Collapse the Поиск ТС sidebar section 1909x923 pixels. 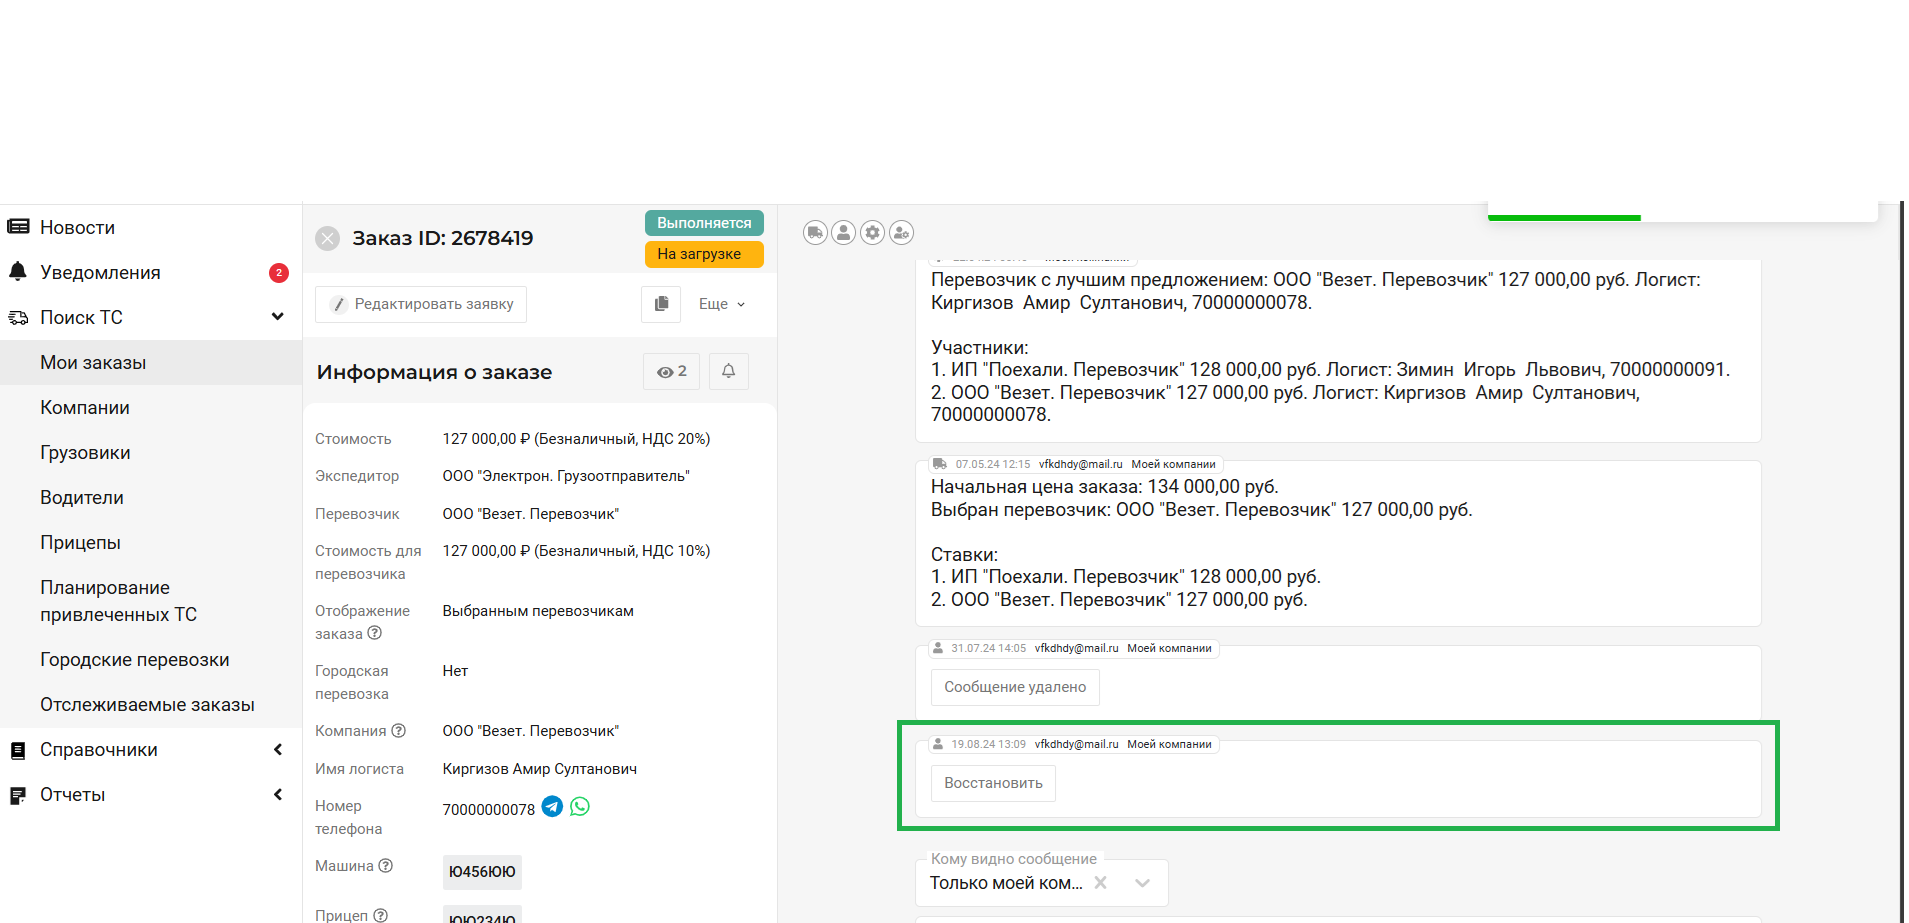click(x=278, y=317)
